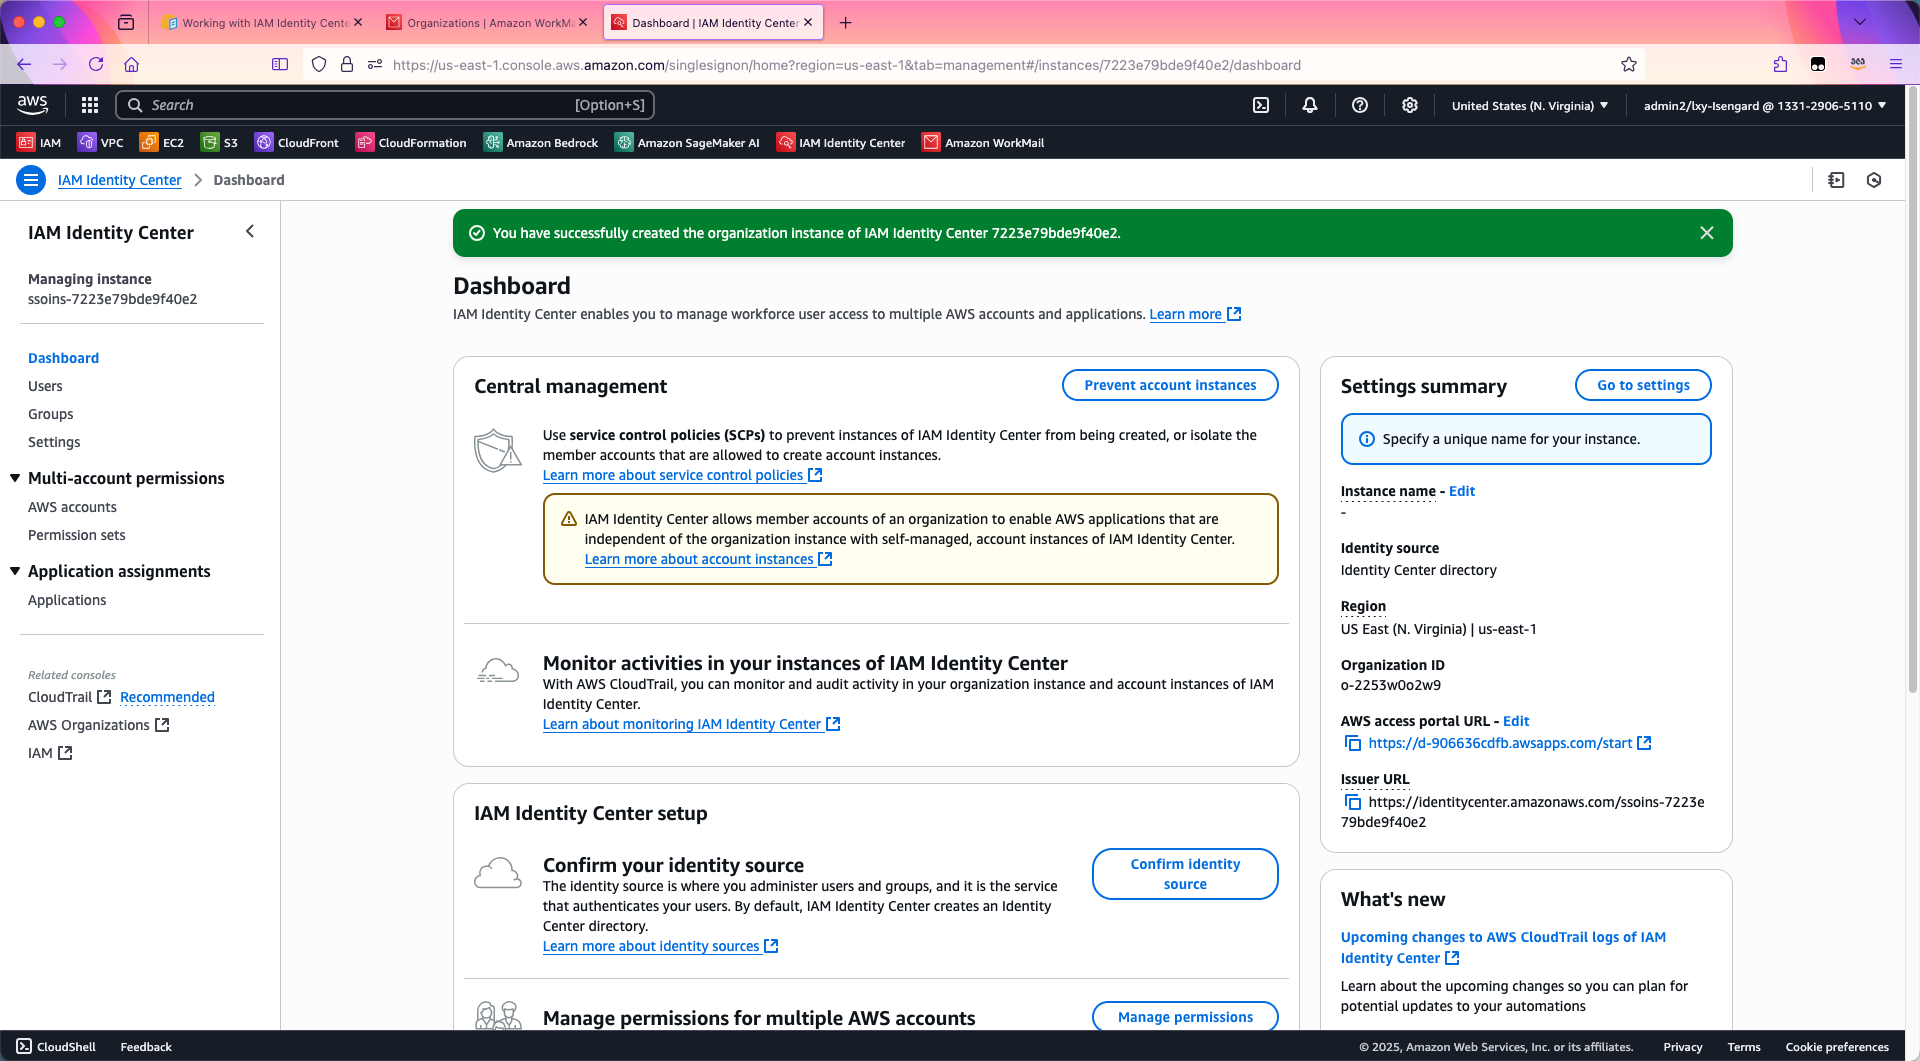Bookmark this page with the star icon
Viewport: 1920px width, 1061px height.
[1629, 64]
